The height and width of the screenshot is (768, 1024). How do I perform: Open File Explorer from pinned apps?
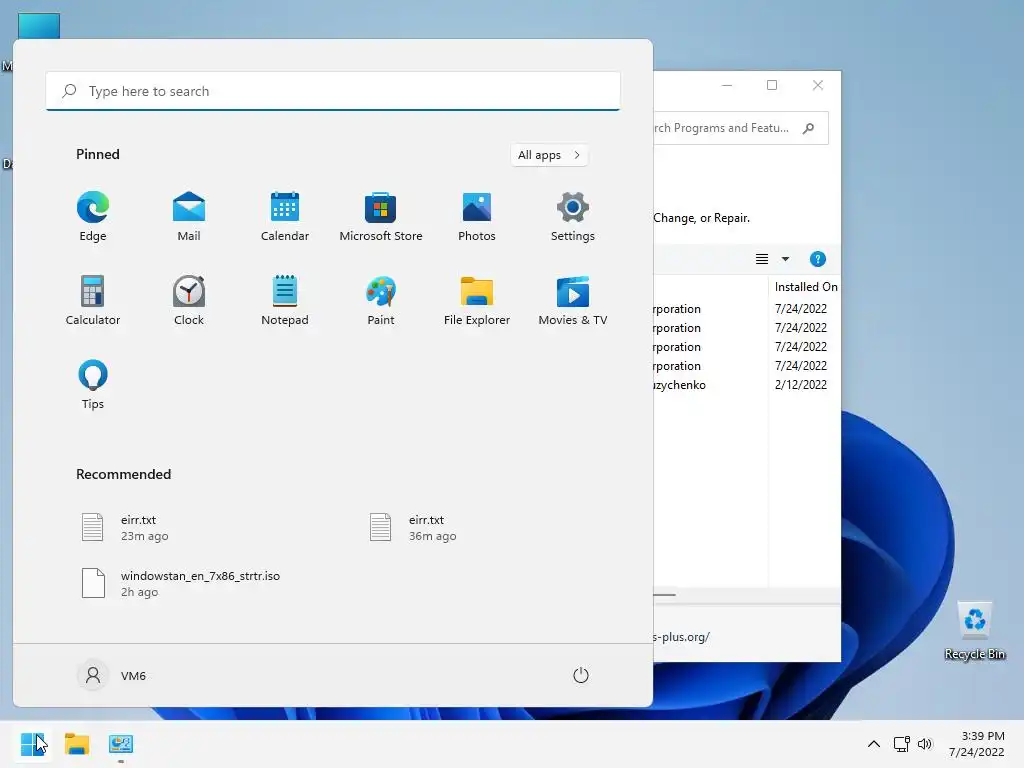tap(477, 300)
